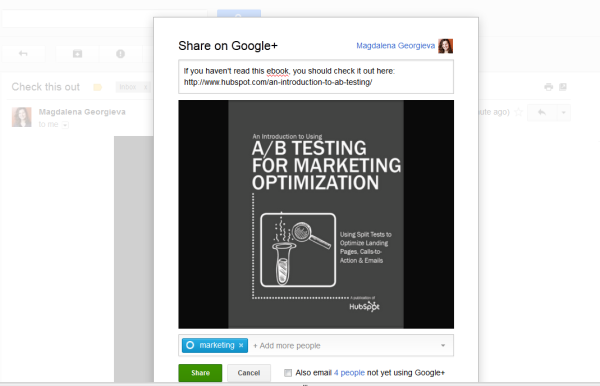Click the share message text box
This screenshot has height=386, width=600.
coord(316,77)
